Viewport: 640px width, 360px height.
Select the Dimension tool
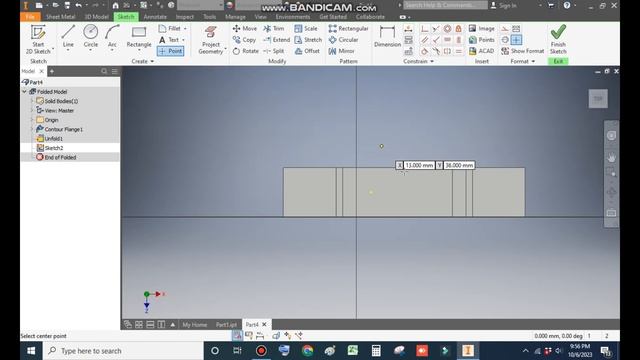pyautogui.click(x=387, y=36)
